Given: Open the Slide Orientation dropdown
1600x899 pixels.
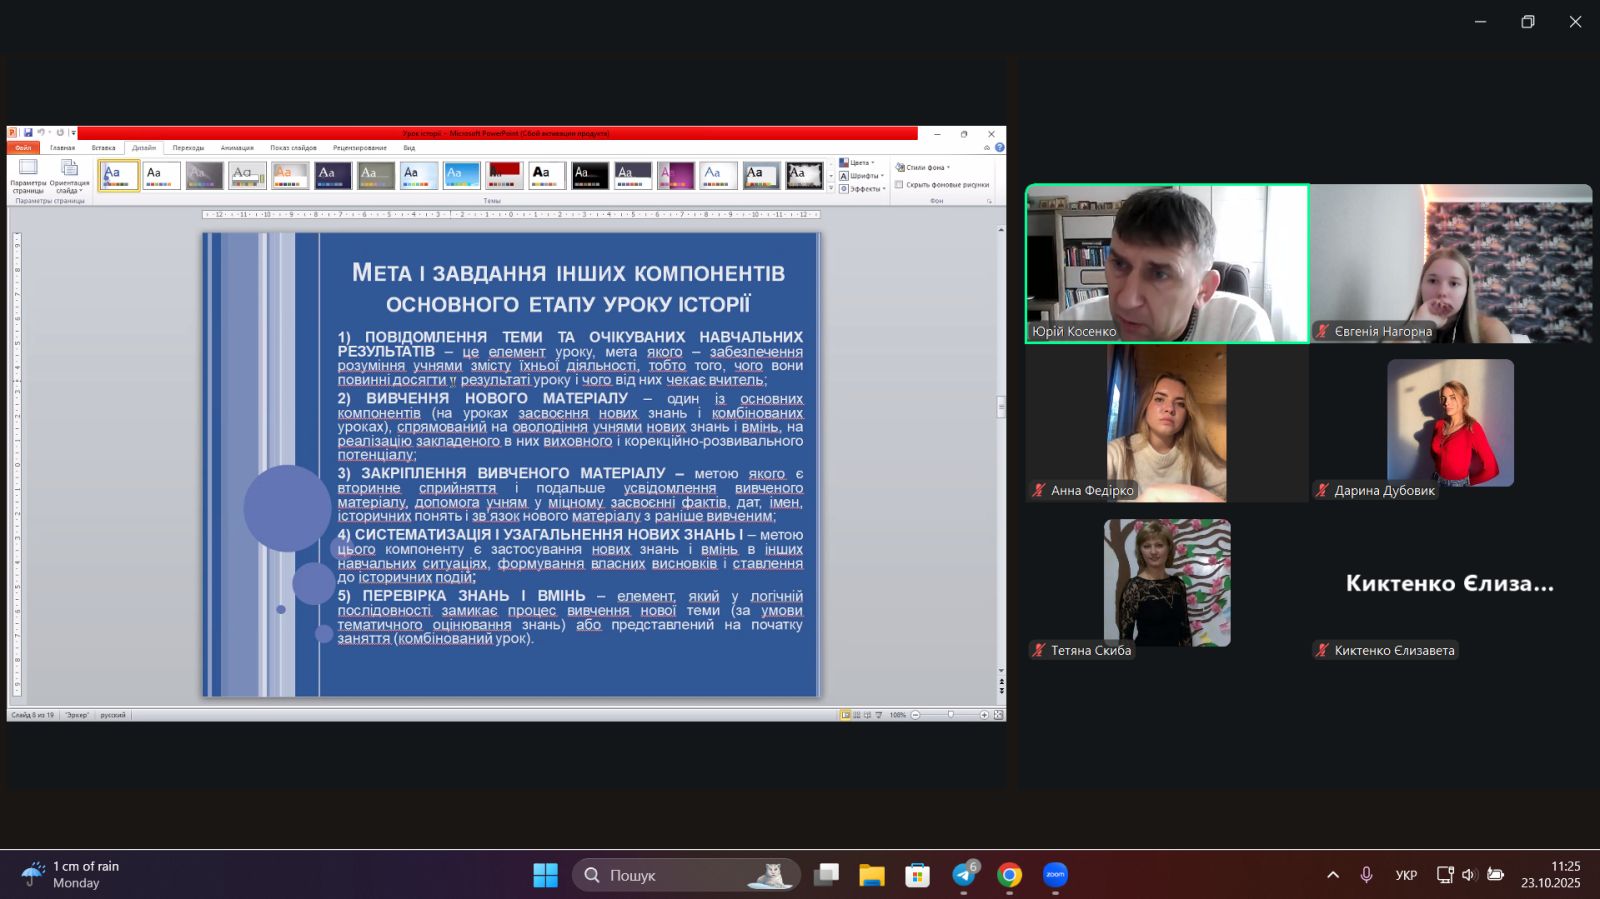Looking at the screenshot, I should click(x=69, y=174).
